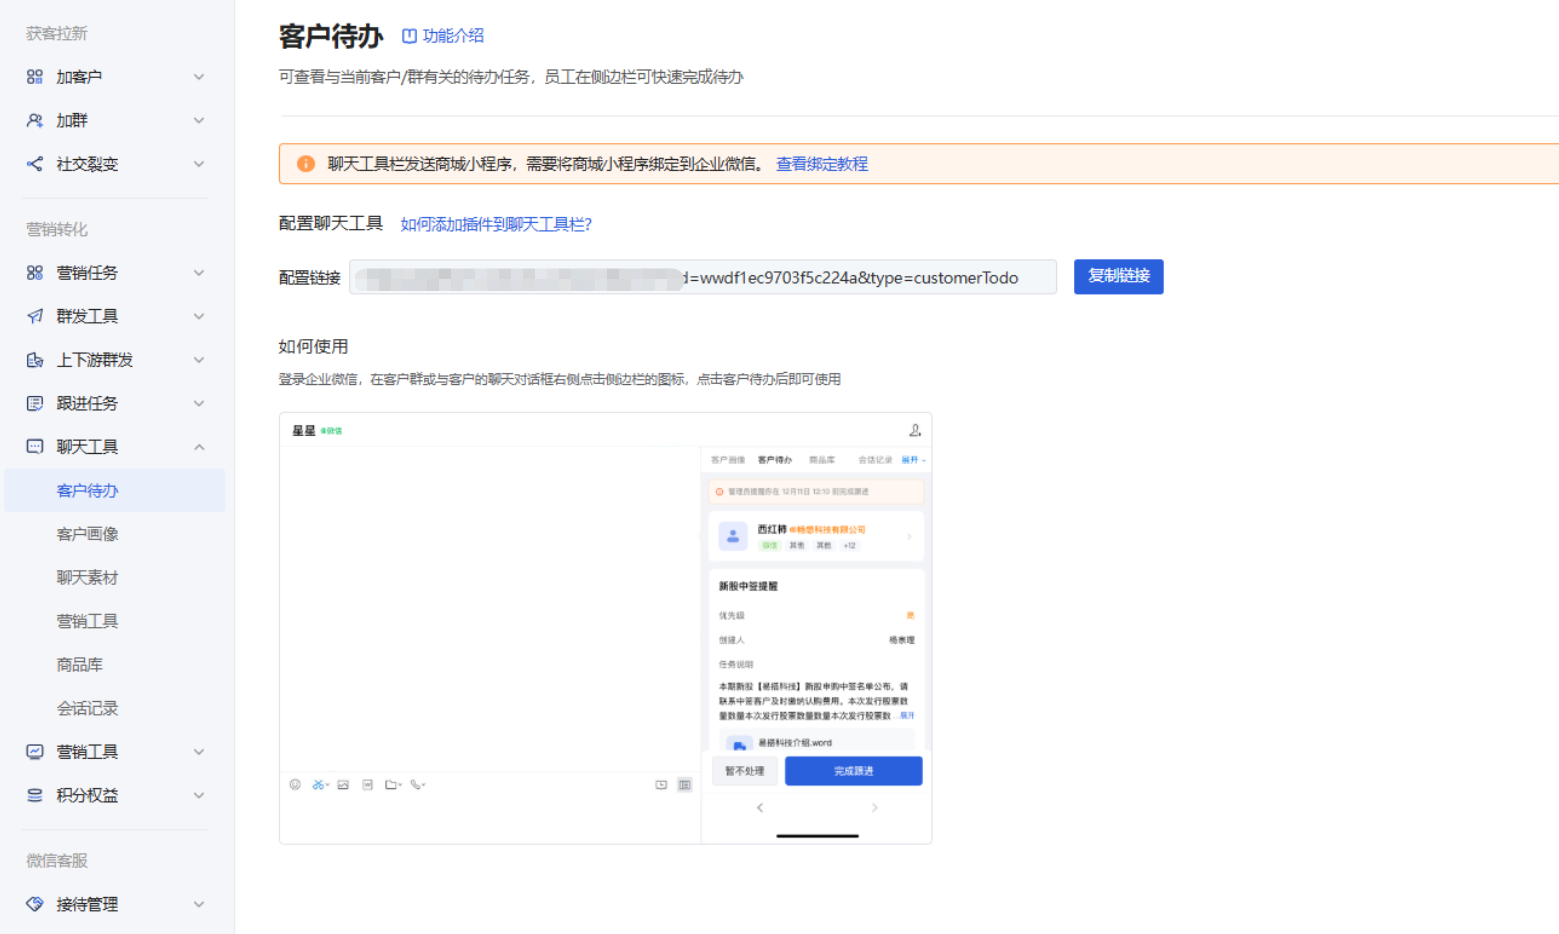The image size is (1559, 934).
Task: Click the 微信客服 section heading
Action: pos(57,860)
